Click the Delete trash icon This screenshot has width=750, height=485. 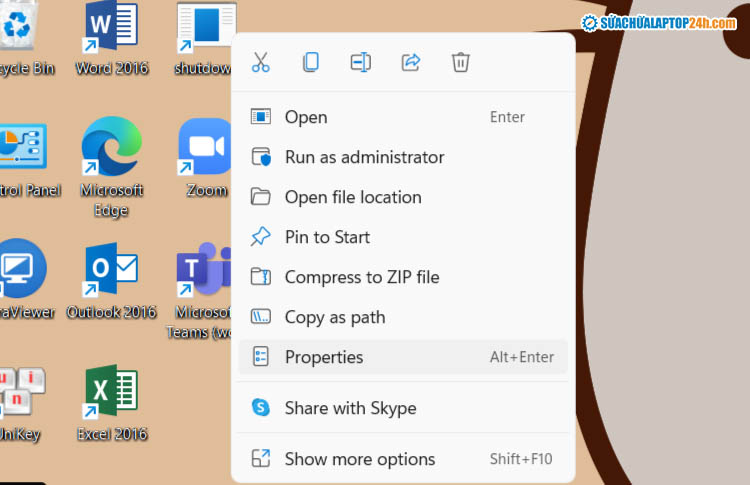461,62
